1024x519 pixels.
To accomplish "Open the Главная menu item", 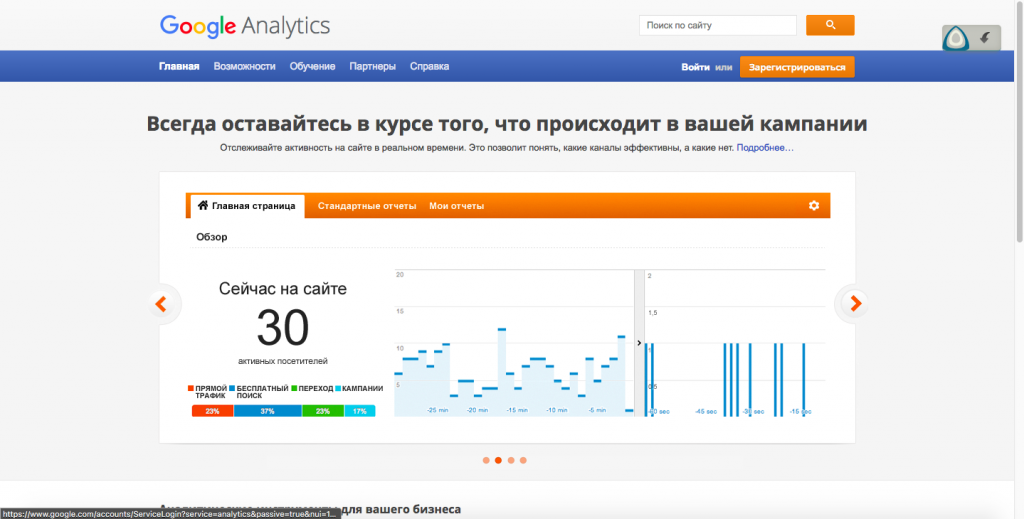I will click(179, 67).
